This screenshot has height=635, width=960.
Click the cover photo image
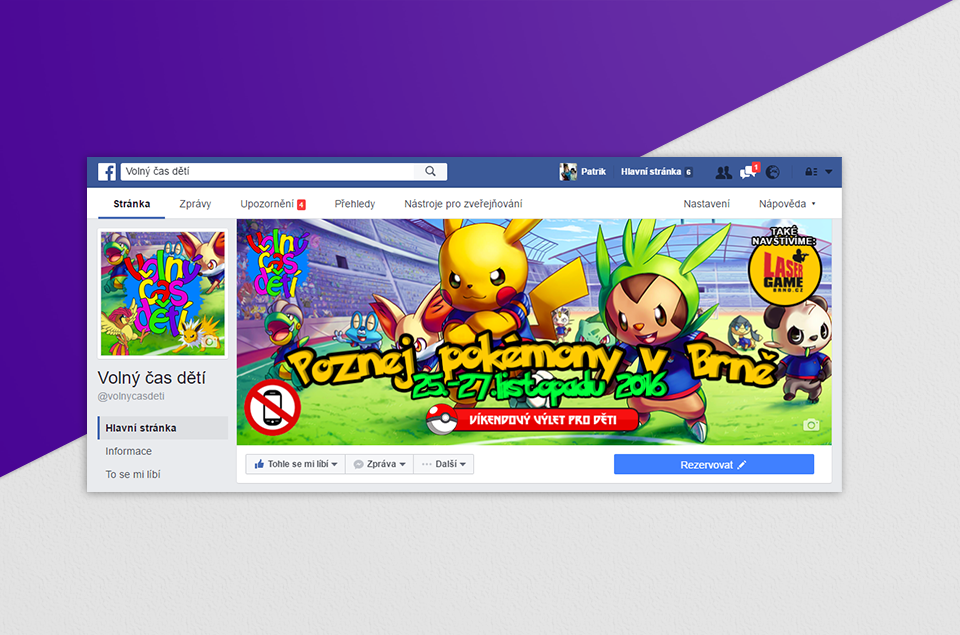(534, 332)
